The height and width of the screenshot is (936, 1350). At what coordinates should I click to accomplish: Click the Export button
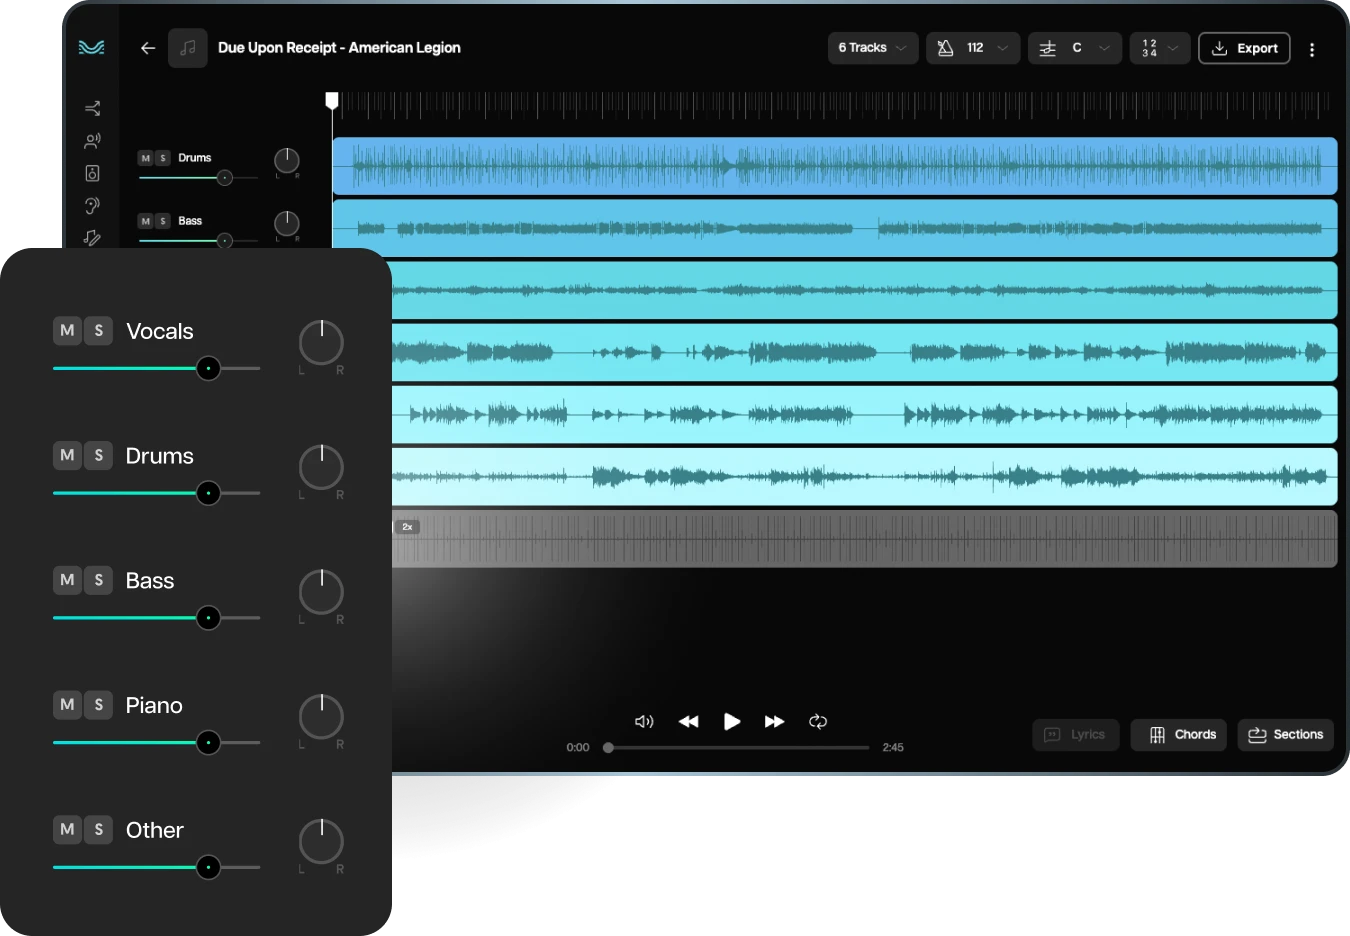click(x=1244, y=48)
